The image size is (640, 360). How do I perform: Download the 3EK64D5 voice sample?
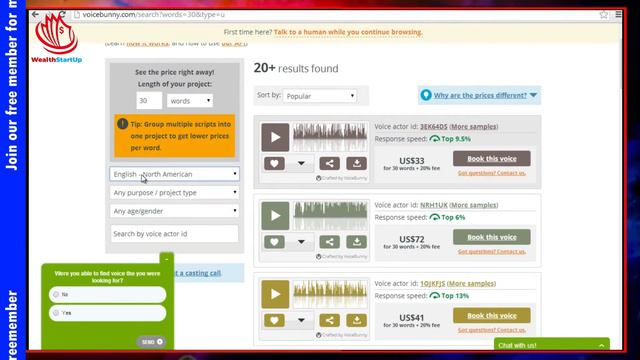(x=357, y=164)
